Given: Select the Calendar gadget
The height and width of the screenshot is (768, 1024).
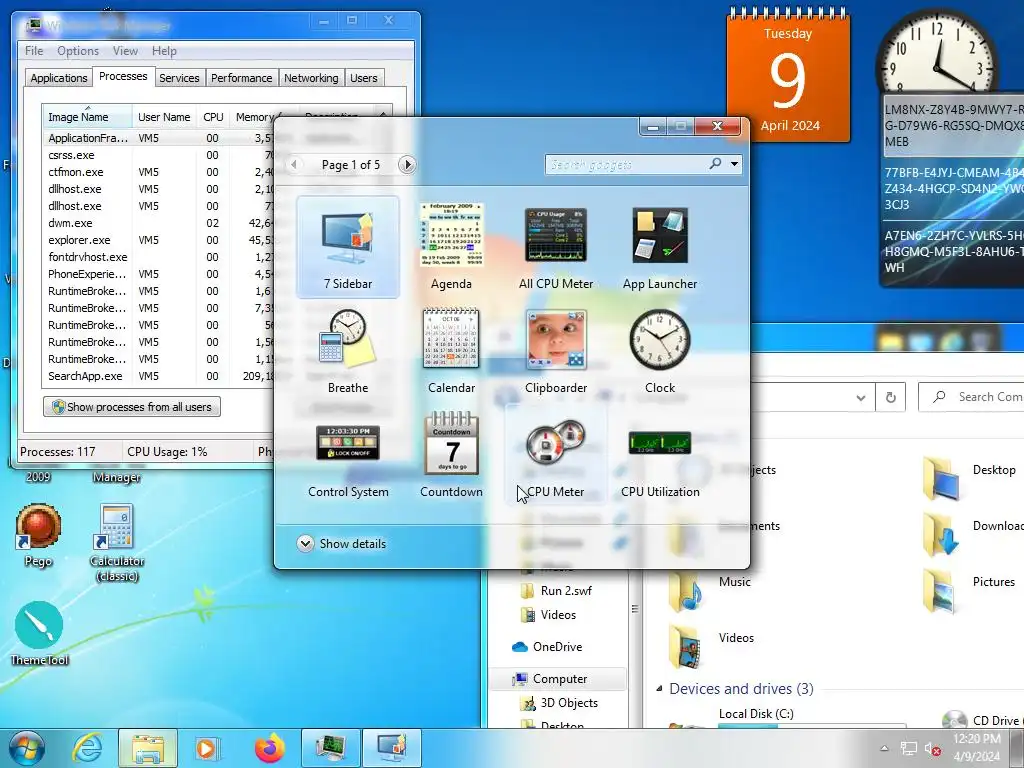Looking at the screenshot, I should 451,351.
